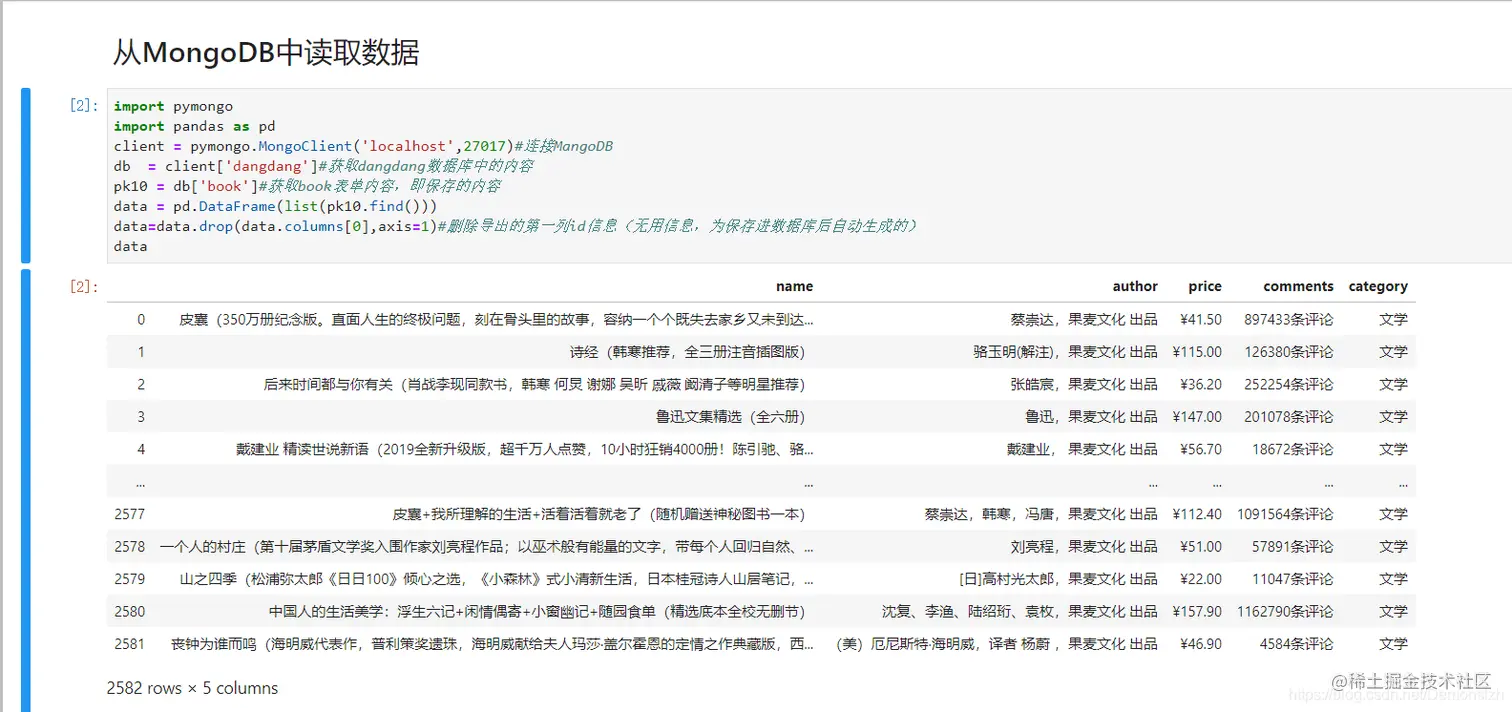This screenshot has width=1512, height=712.
Task: Click the price cell ¥56.70
Action: [x=1201, y=449]
